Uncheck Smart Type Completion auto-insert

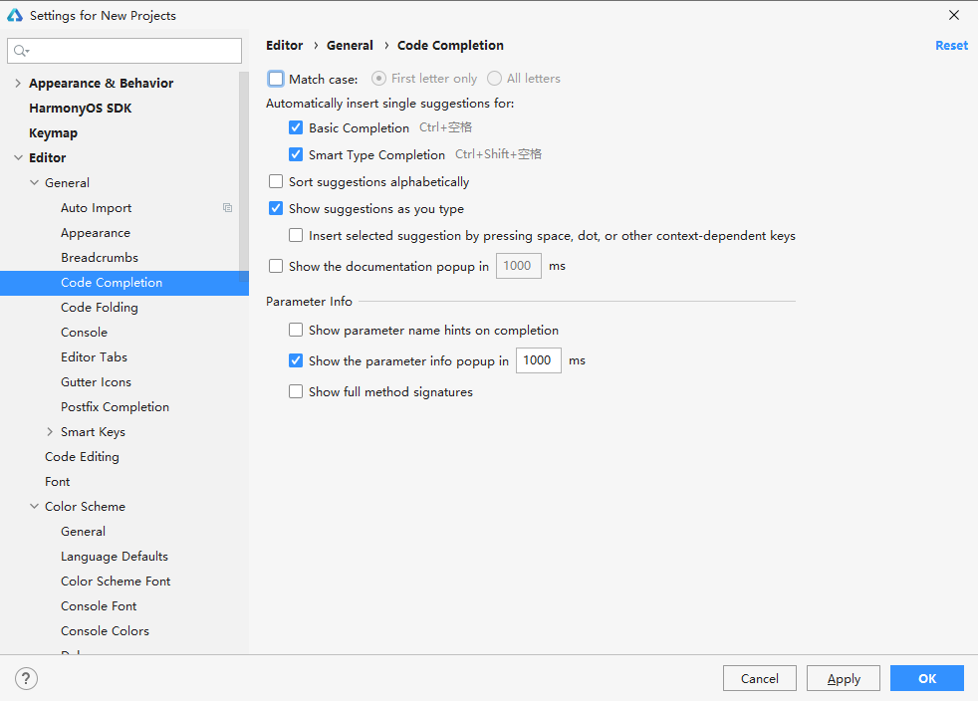point(296,155)
